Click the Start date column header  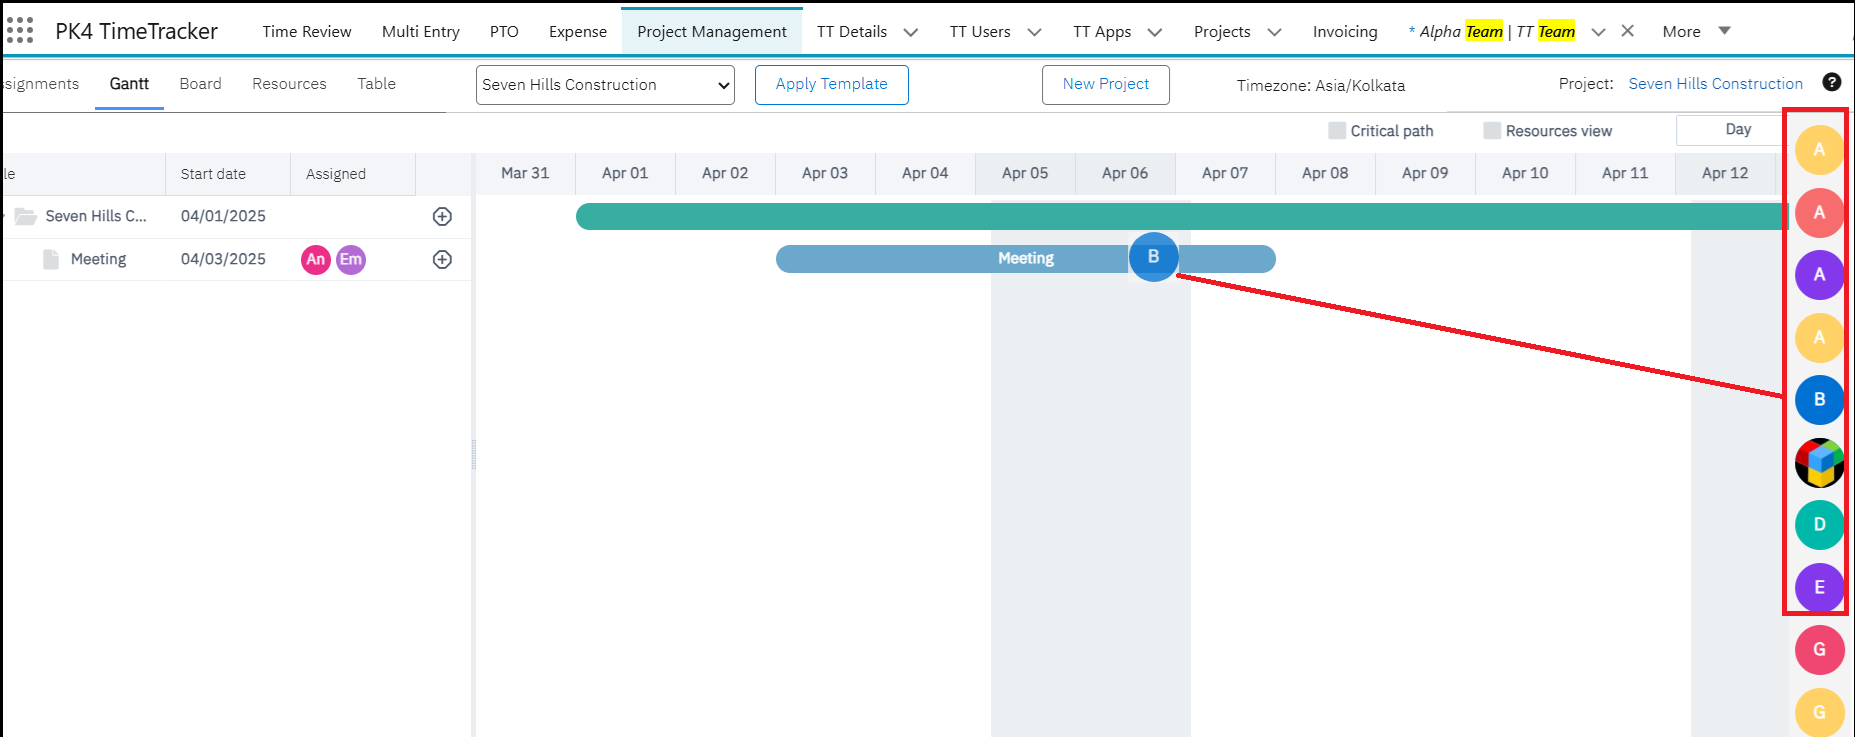click(228, 174)
